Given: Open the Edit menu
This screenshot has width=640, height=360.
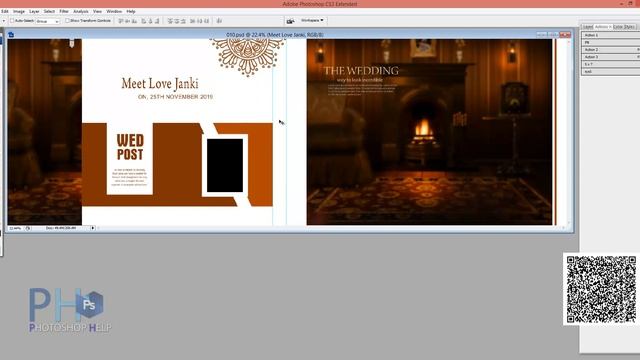Looking at the screenshot, I should pos(5,11).
